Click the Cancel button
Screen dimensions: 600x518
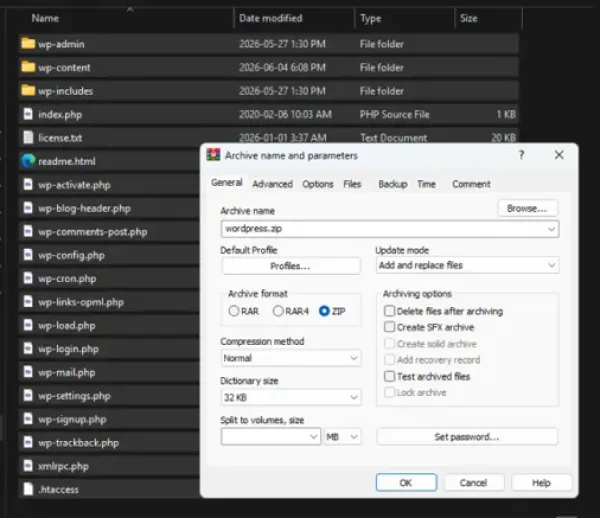click(x=474, y=482)
